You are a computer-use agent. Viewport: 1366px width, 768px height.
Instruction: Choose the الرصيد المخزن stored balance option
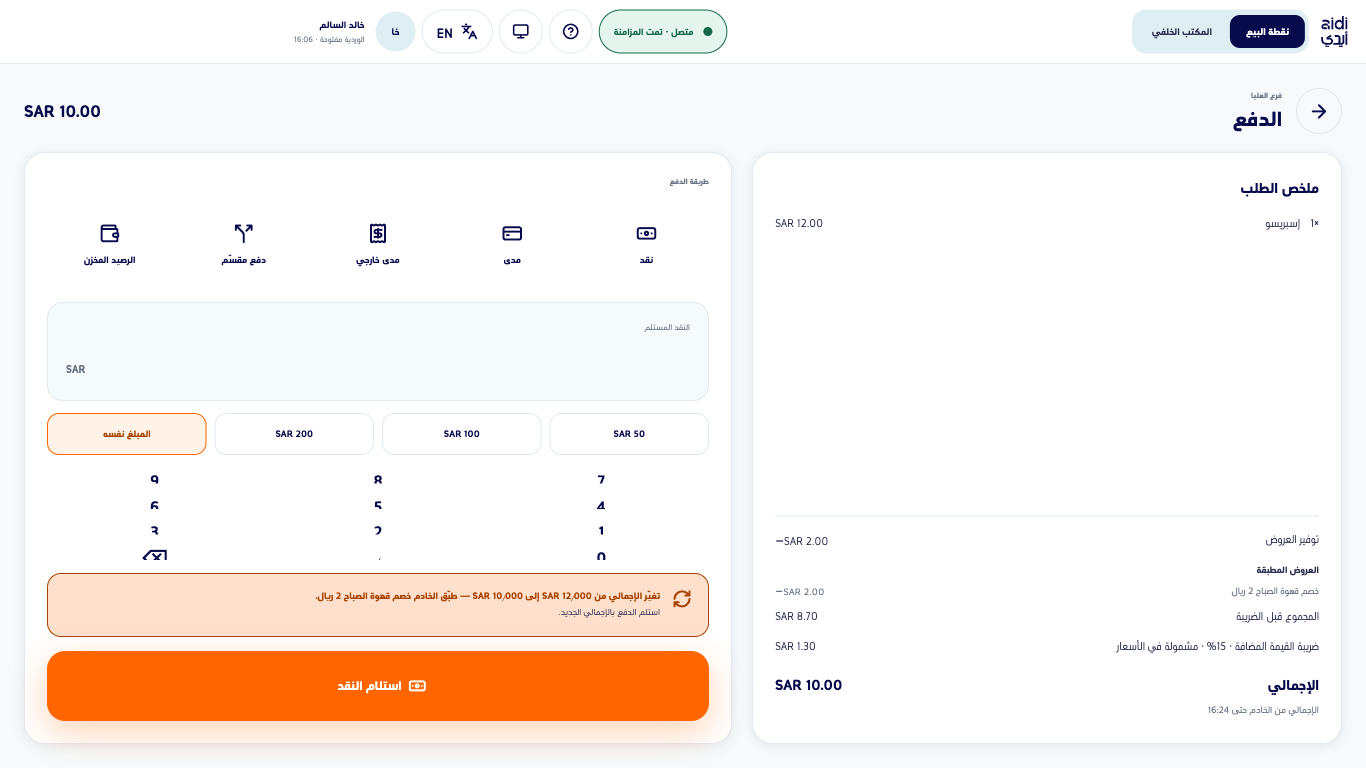[x=110, y=244]
